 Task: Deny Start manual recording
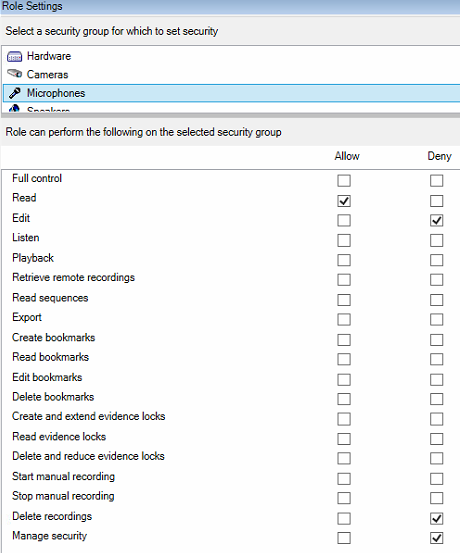pyautogui.click(x=436, y=479)
